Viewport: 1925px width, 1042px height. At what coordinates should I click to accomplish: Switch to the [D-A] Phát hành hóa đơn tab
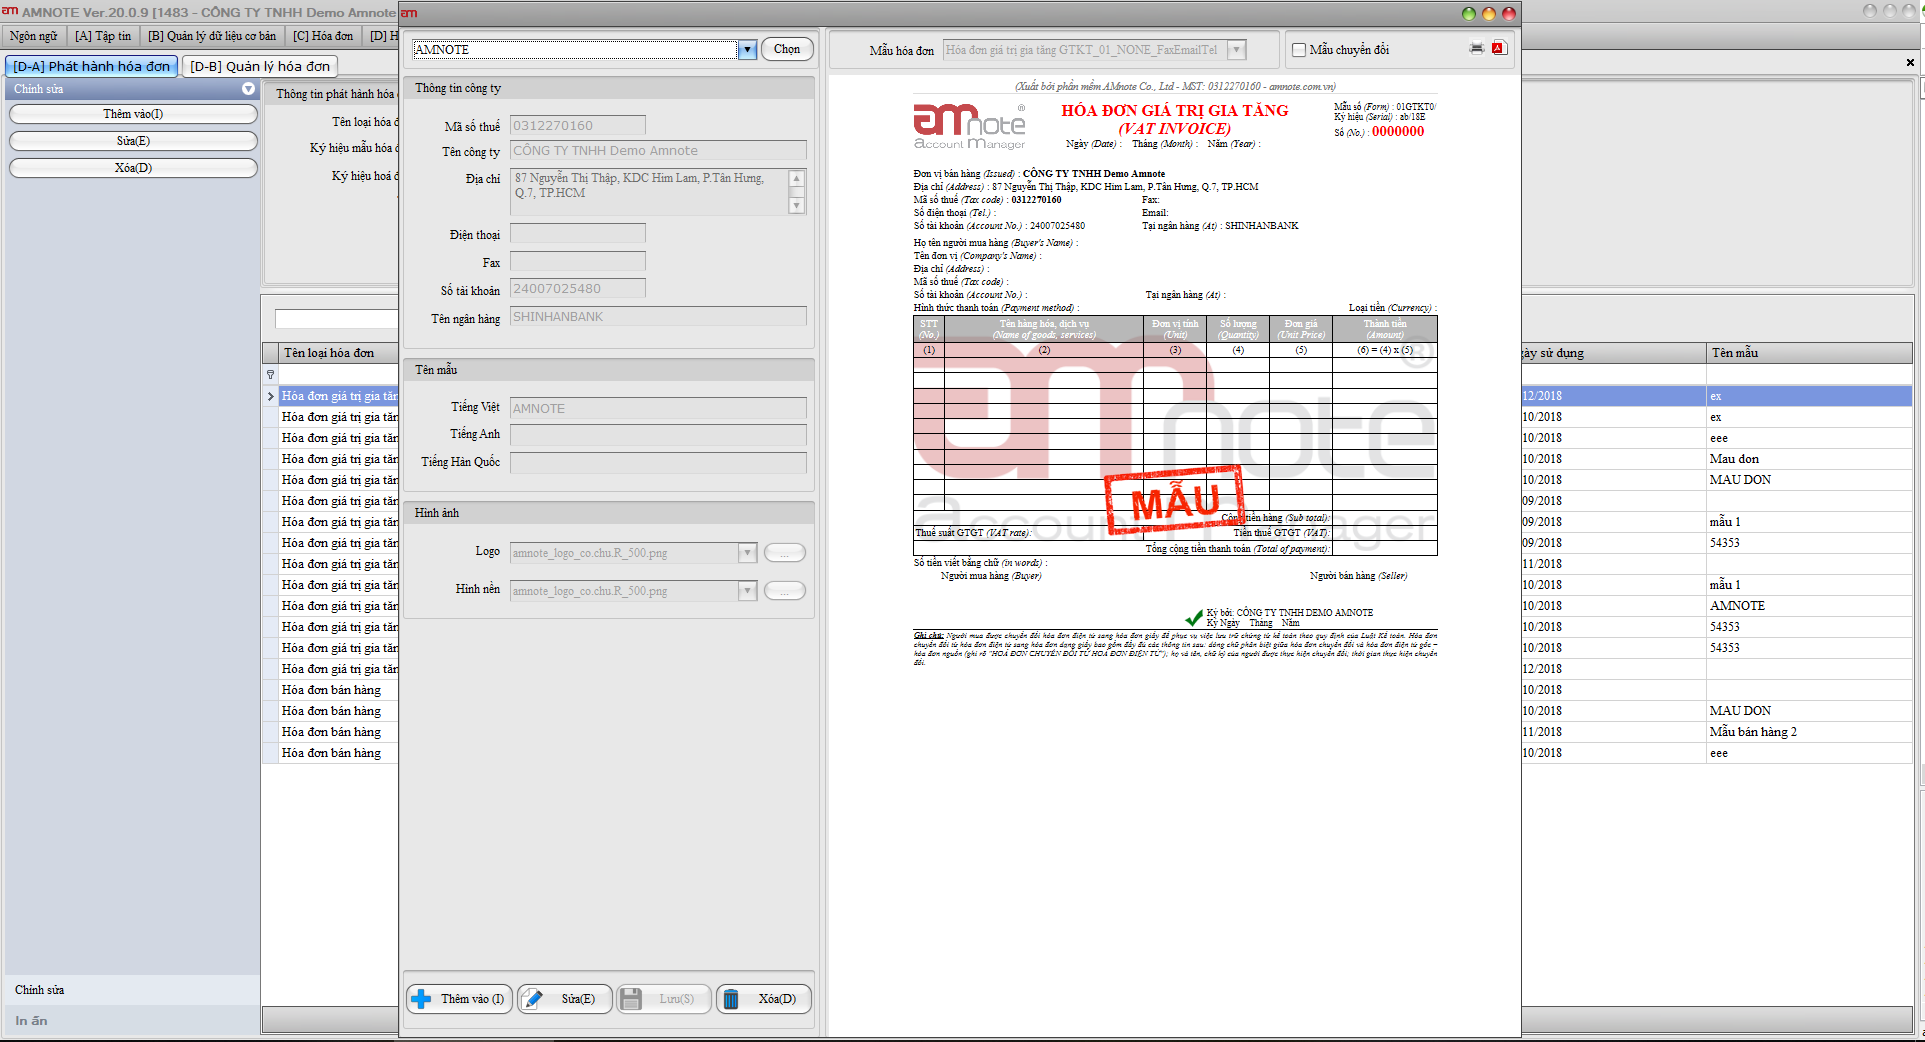[x=92, y=66]
